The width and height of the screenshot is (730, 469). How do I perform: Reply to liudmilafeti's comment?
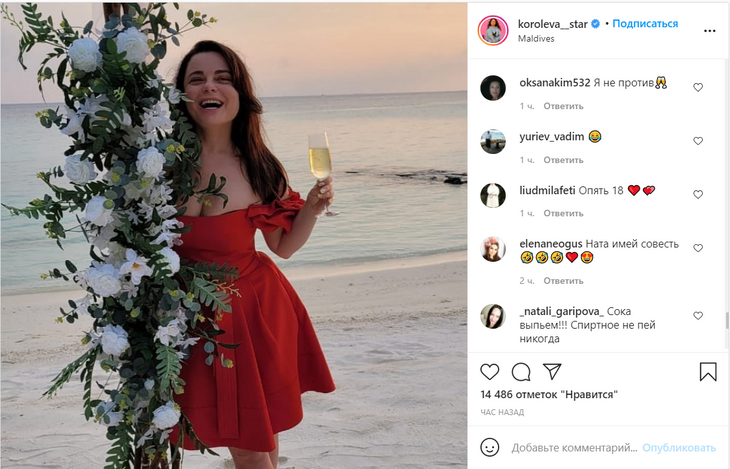tap(563, 213)
